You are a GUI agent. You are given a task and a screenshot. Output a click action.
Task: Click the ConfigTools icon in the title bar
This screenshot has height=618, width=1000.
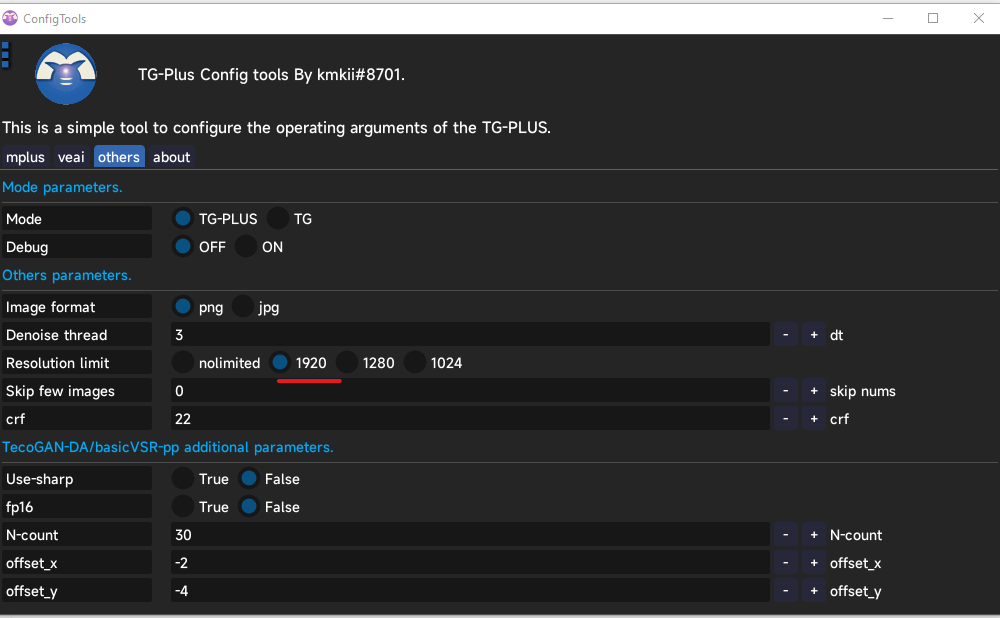coord(11,18)
